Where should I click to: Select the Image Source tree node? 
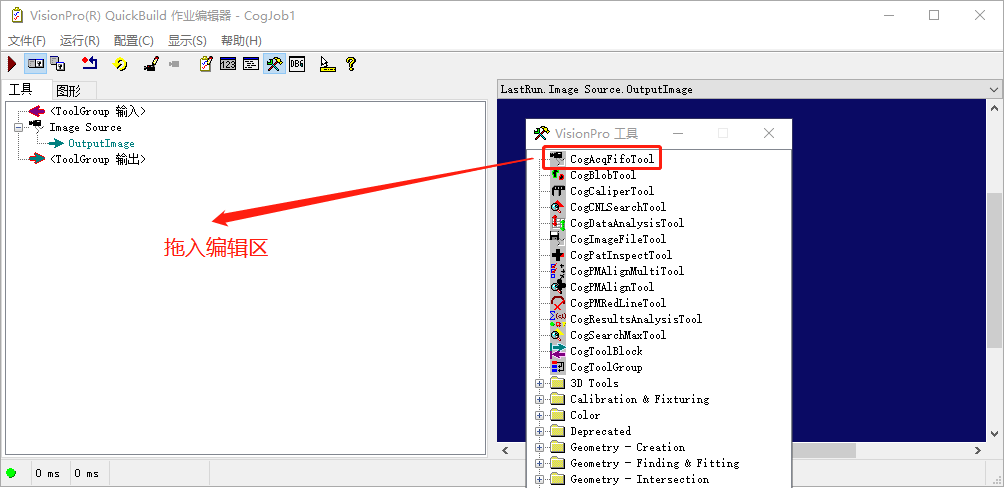(85, 127)
